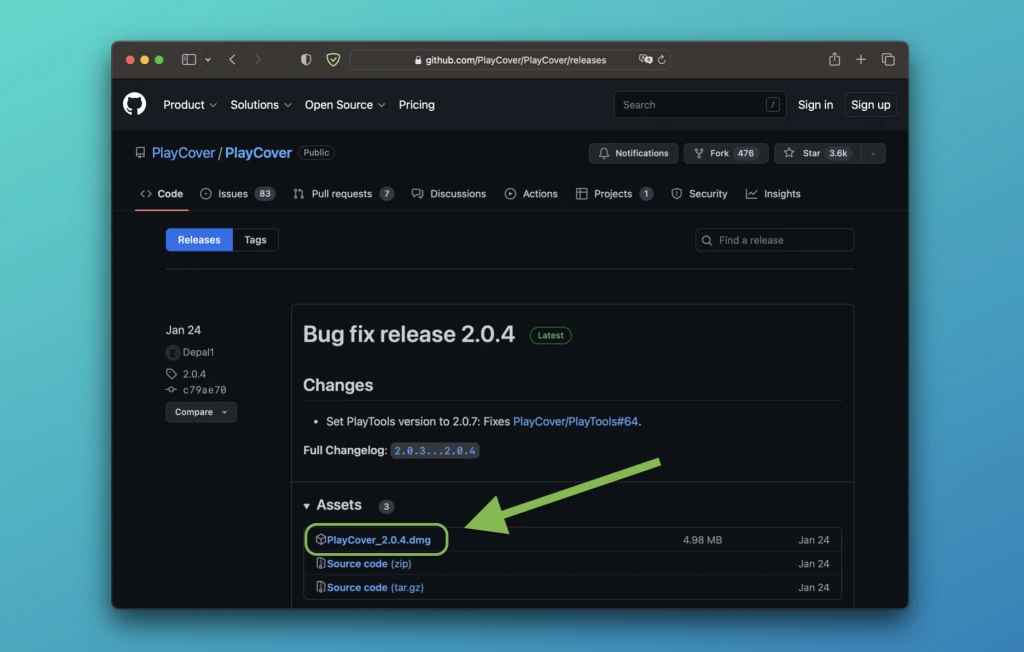
Task: Click the Sign up button
Action: (x=871, y=105)
